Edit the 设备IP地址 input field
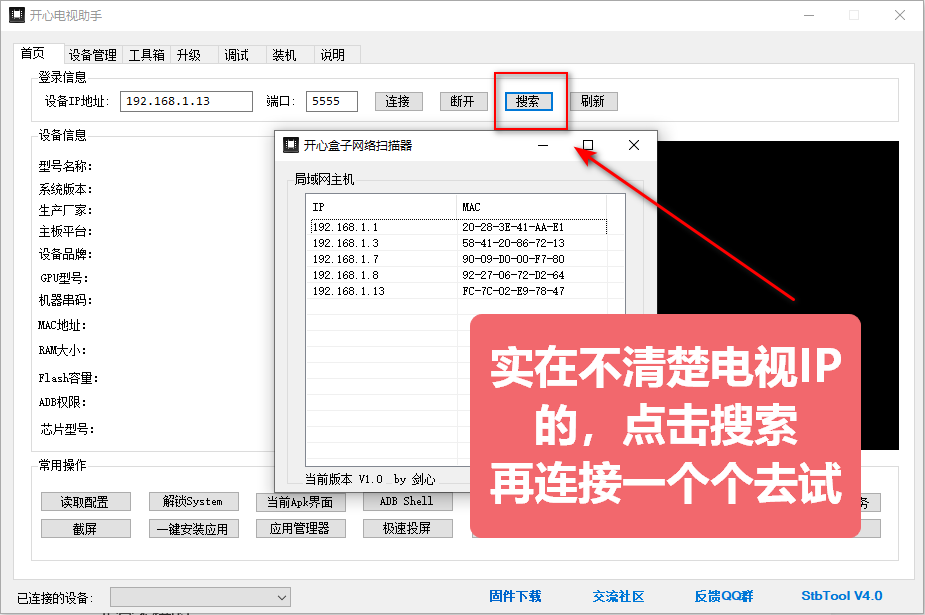 (x=186, y=100)
